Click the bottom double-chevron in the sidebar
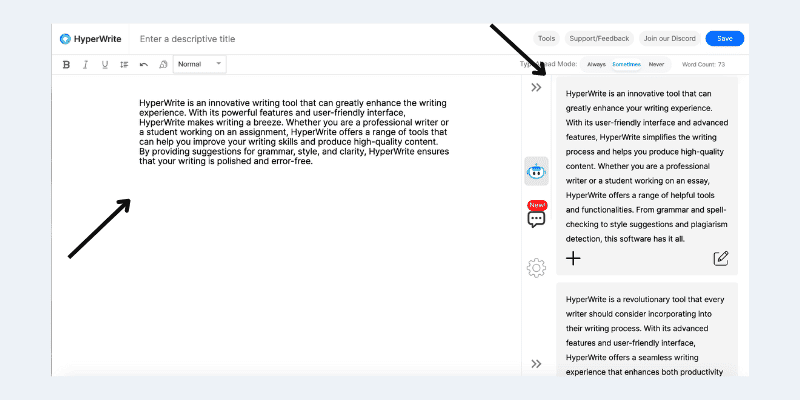Viewport: 800px width, 400px height. tap(536, 364)
